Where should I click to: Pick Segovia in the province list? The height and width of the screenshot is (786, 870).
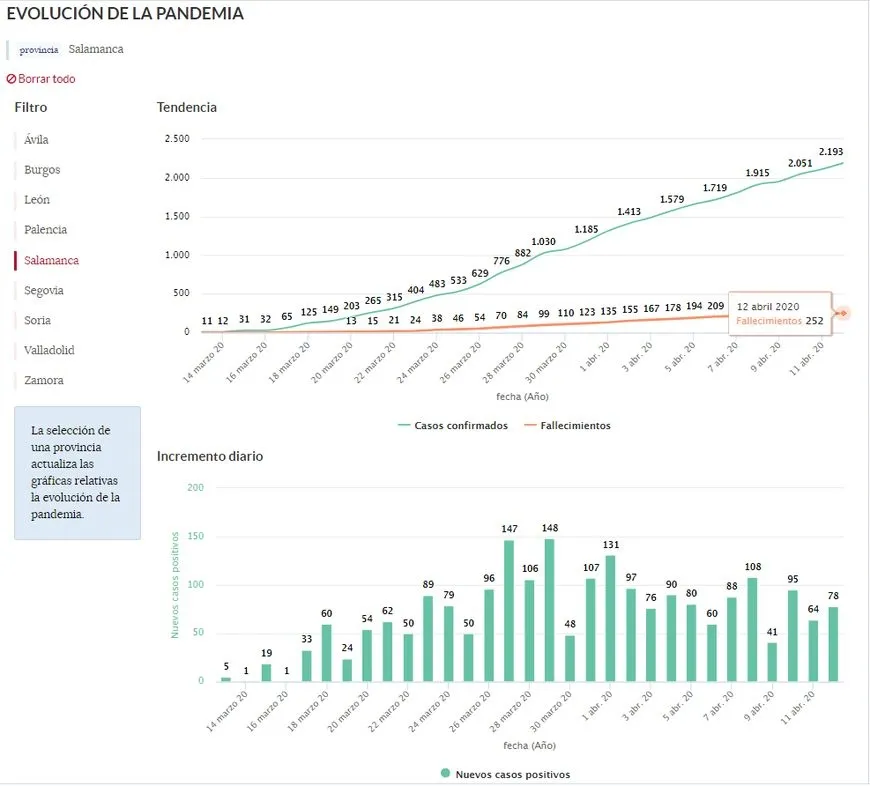pyautogui.click(x=44, y=290)
